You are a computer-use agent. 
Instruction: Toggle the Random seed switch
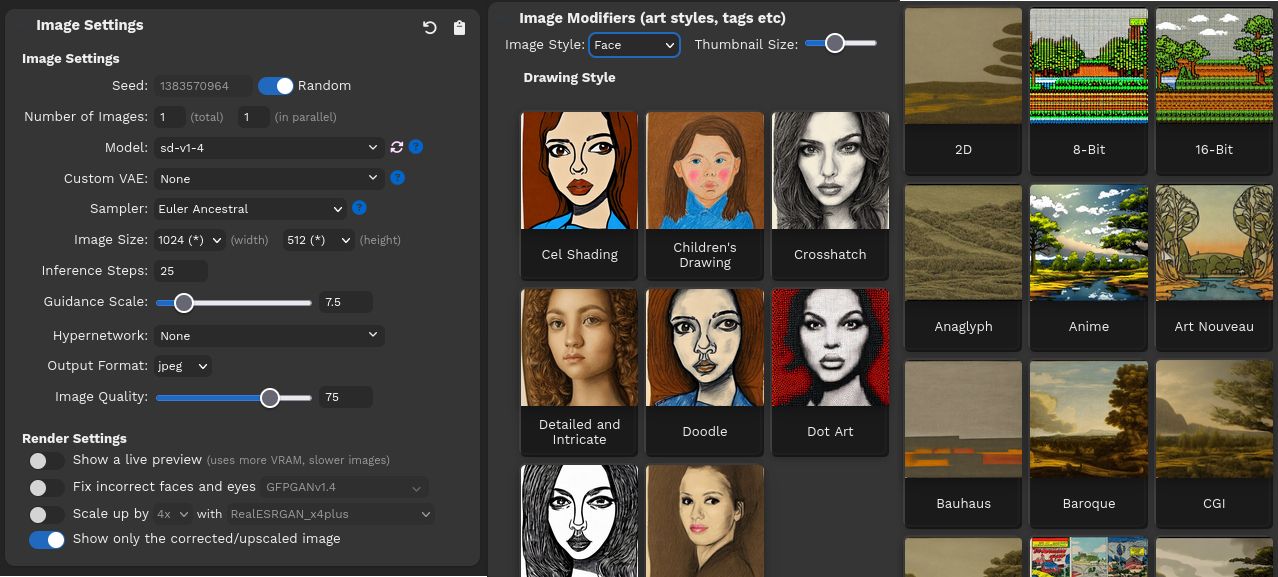[276, 86]
